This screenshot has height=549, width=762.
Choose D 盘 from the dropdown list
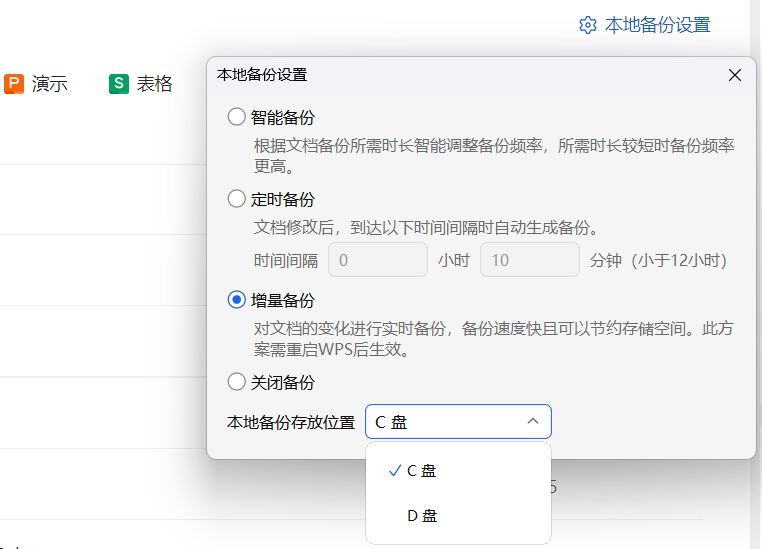click(x=458, y=515)
